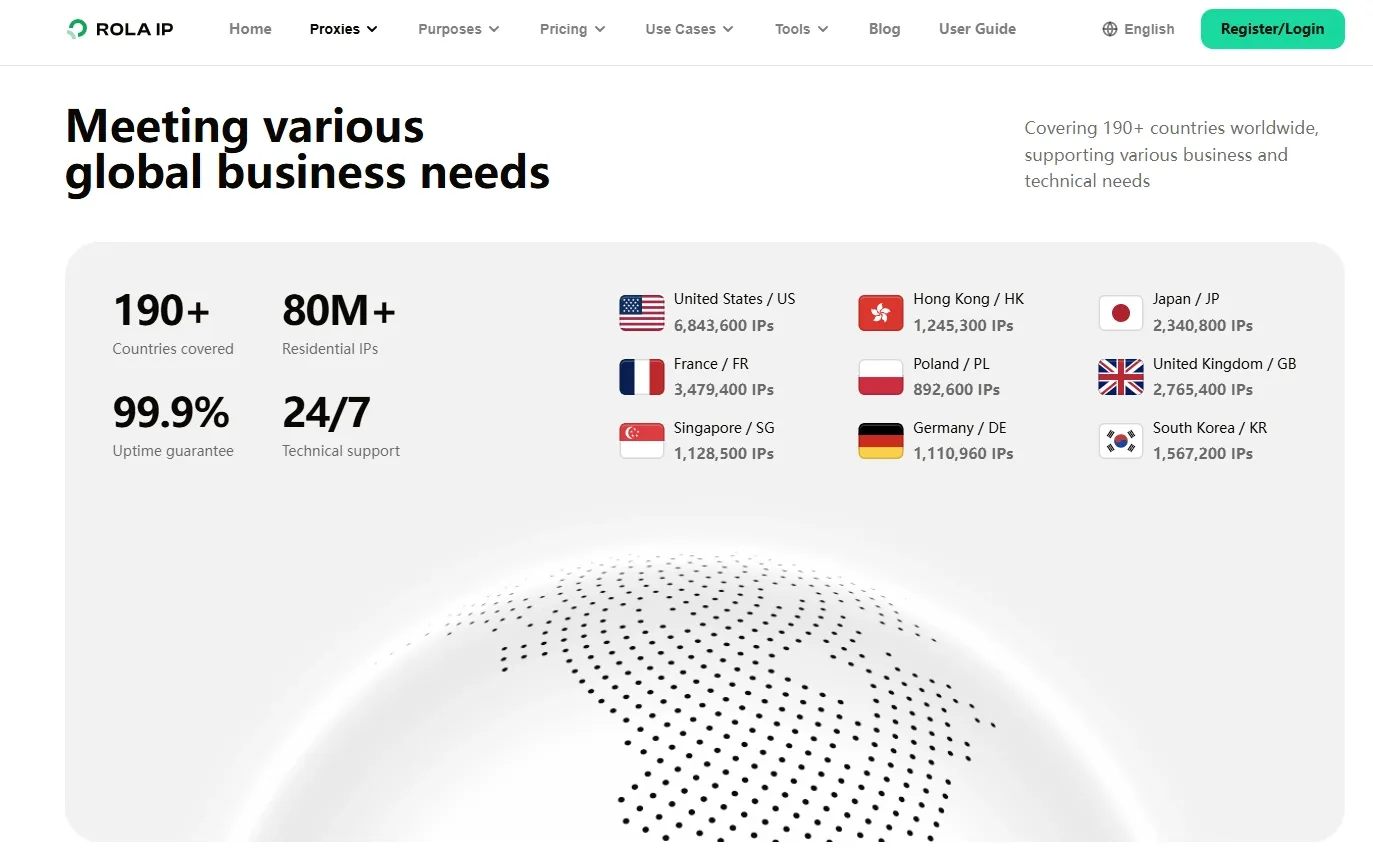The width and height of the screenshot is (1373, 859).
Task: Click the Meeting various global business needs heading
Action: [x=308, y=150]
